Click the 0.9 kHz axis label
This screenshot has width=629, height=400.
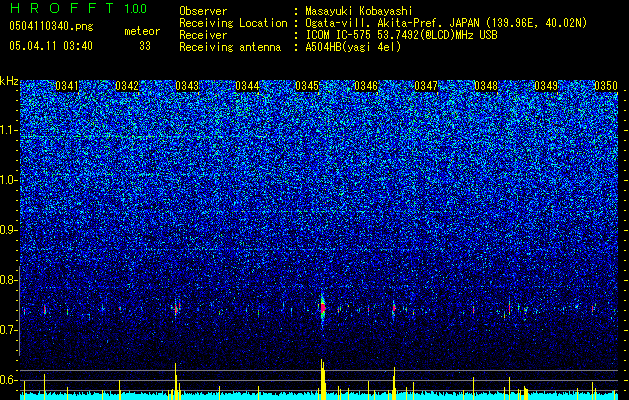click(x=8, y=230)
